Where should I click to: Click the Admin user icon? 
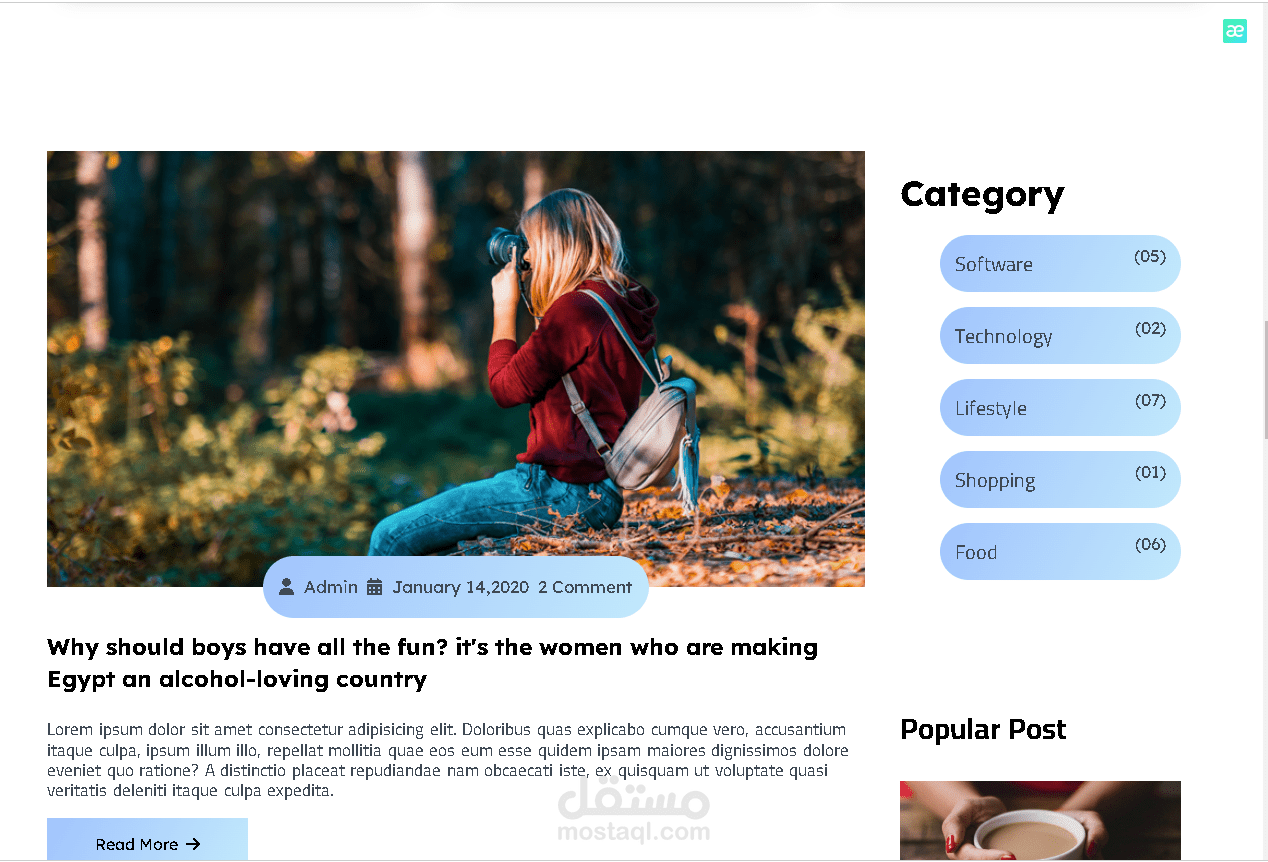[286, 587]
